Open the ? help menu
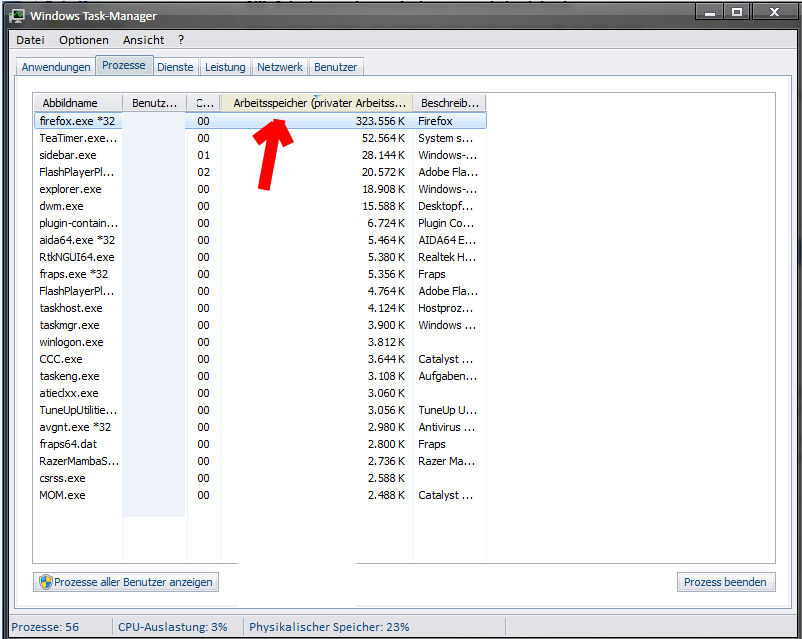 point(181,40)
